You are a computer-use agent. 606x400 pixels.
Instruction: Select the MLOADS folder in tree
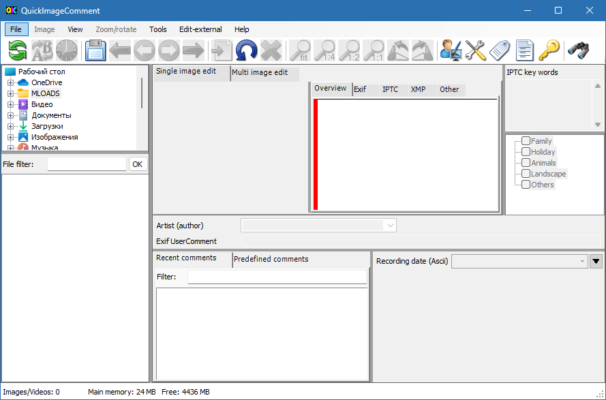pos(45,93)
